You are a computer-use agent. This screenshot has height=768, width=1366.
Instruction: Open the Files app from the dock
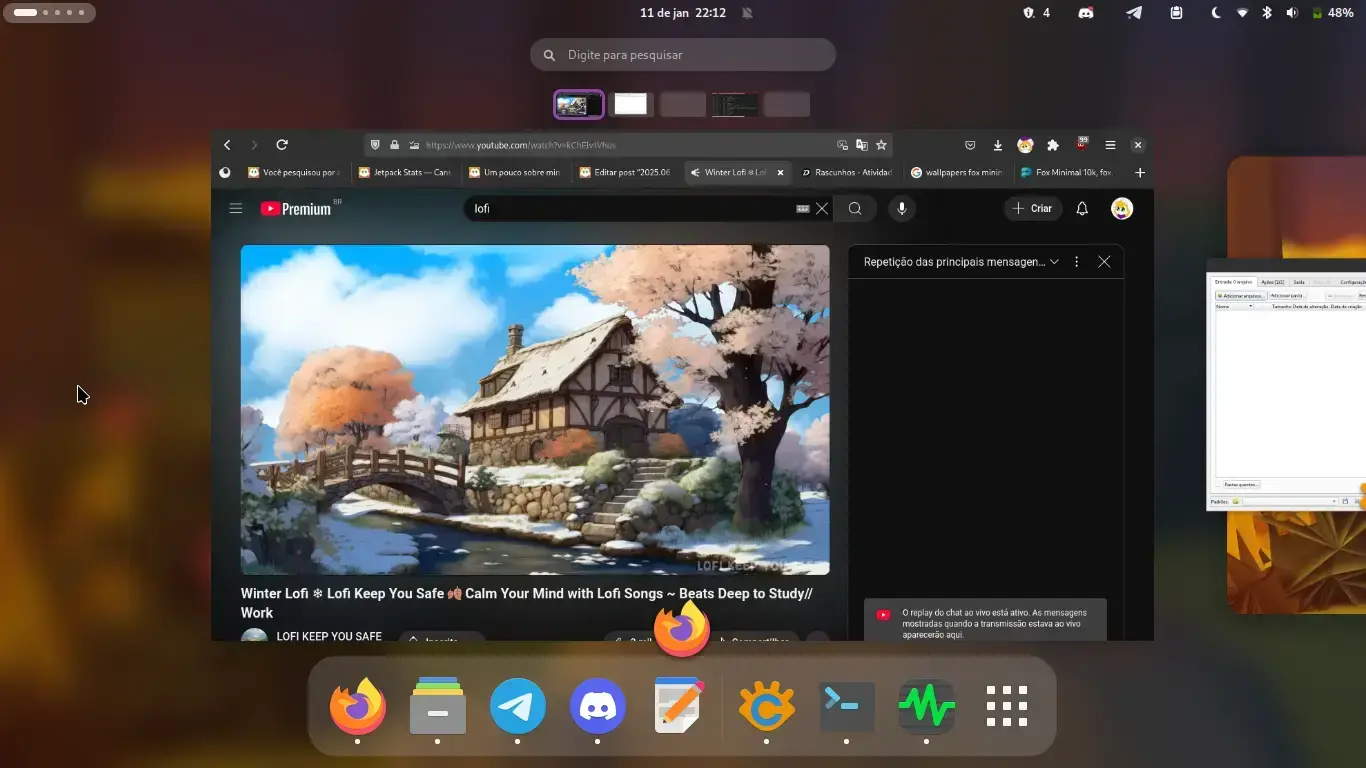[437, 706]
